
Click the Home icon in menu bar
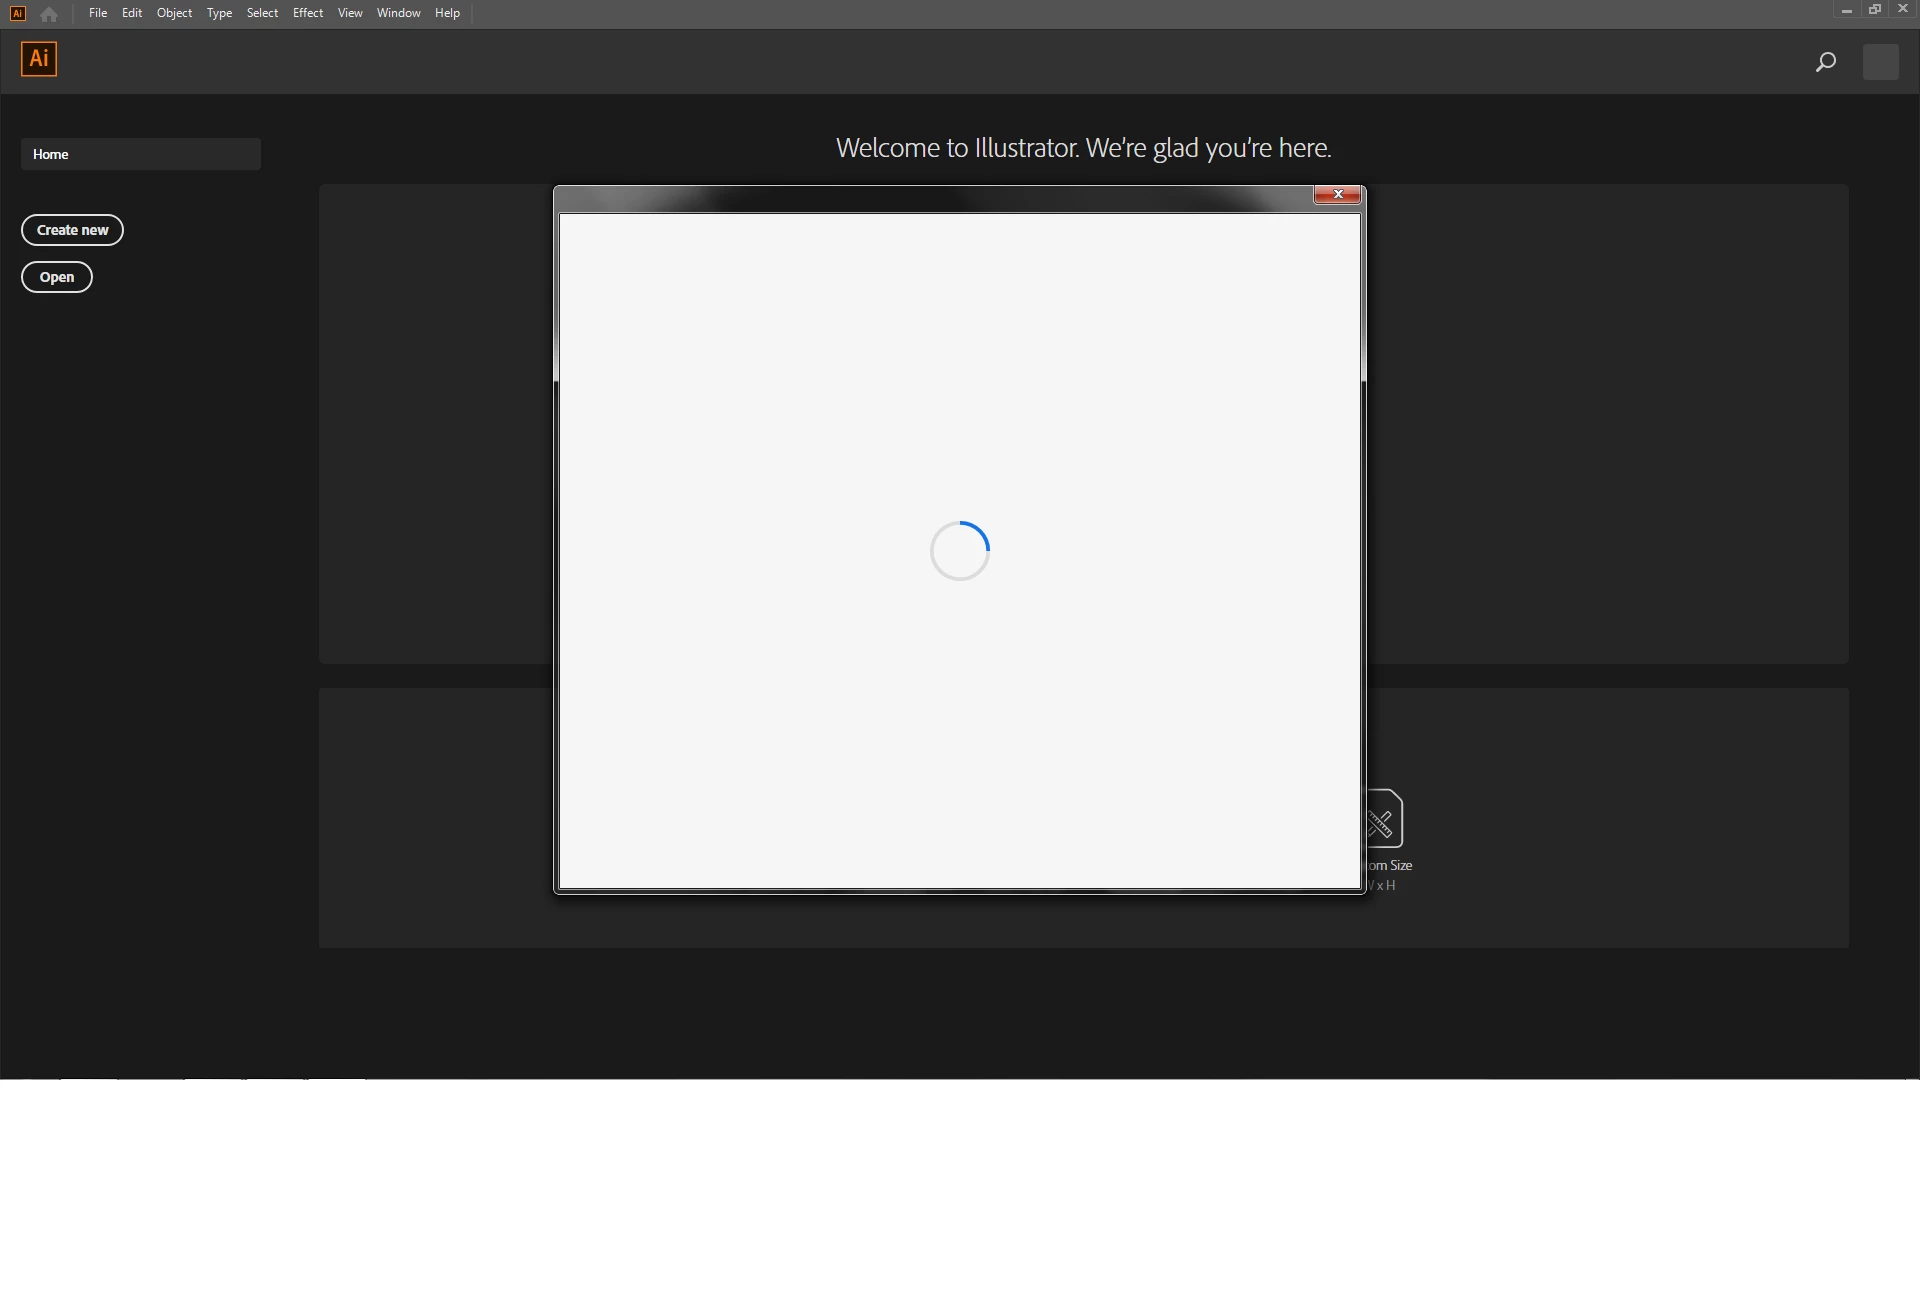click(49, 14)
